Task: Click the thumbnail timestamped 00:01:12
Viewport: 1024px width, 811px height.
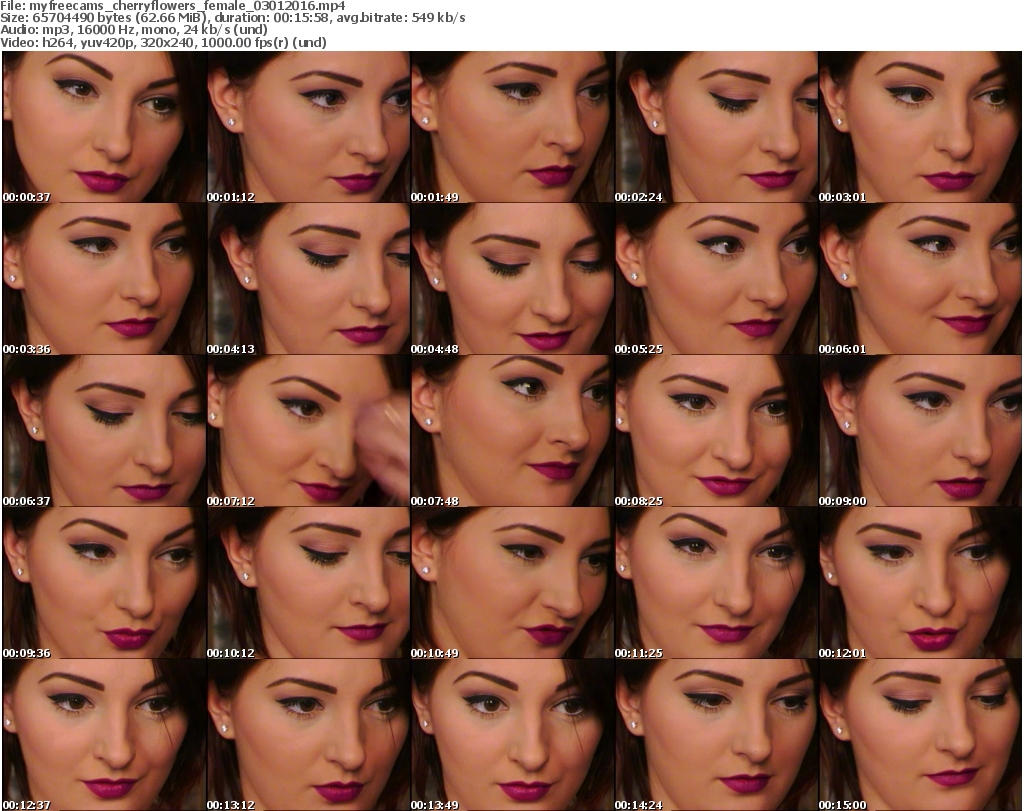Action: [308, 127]
